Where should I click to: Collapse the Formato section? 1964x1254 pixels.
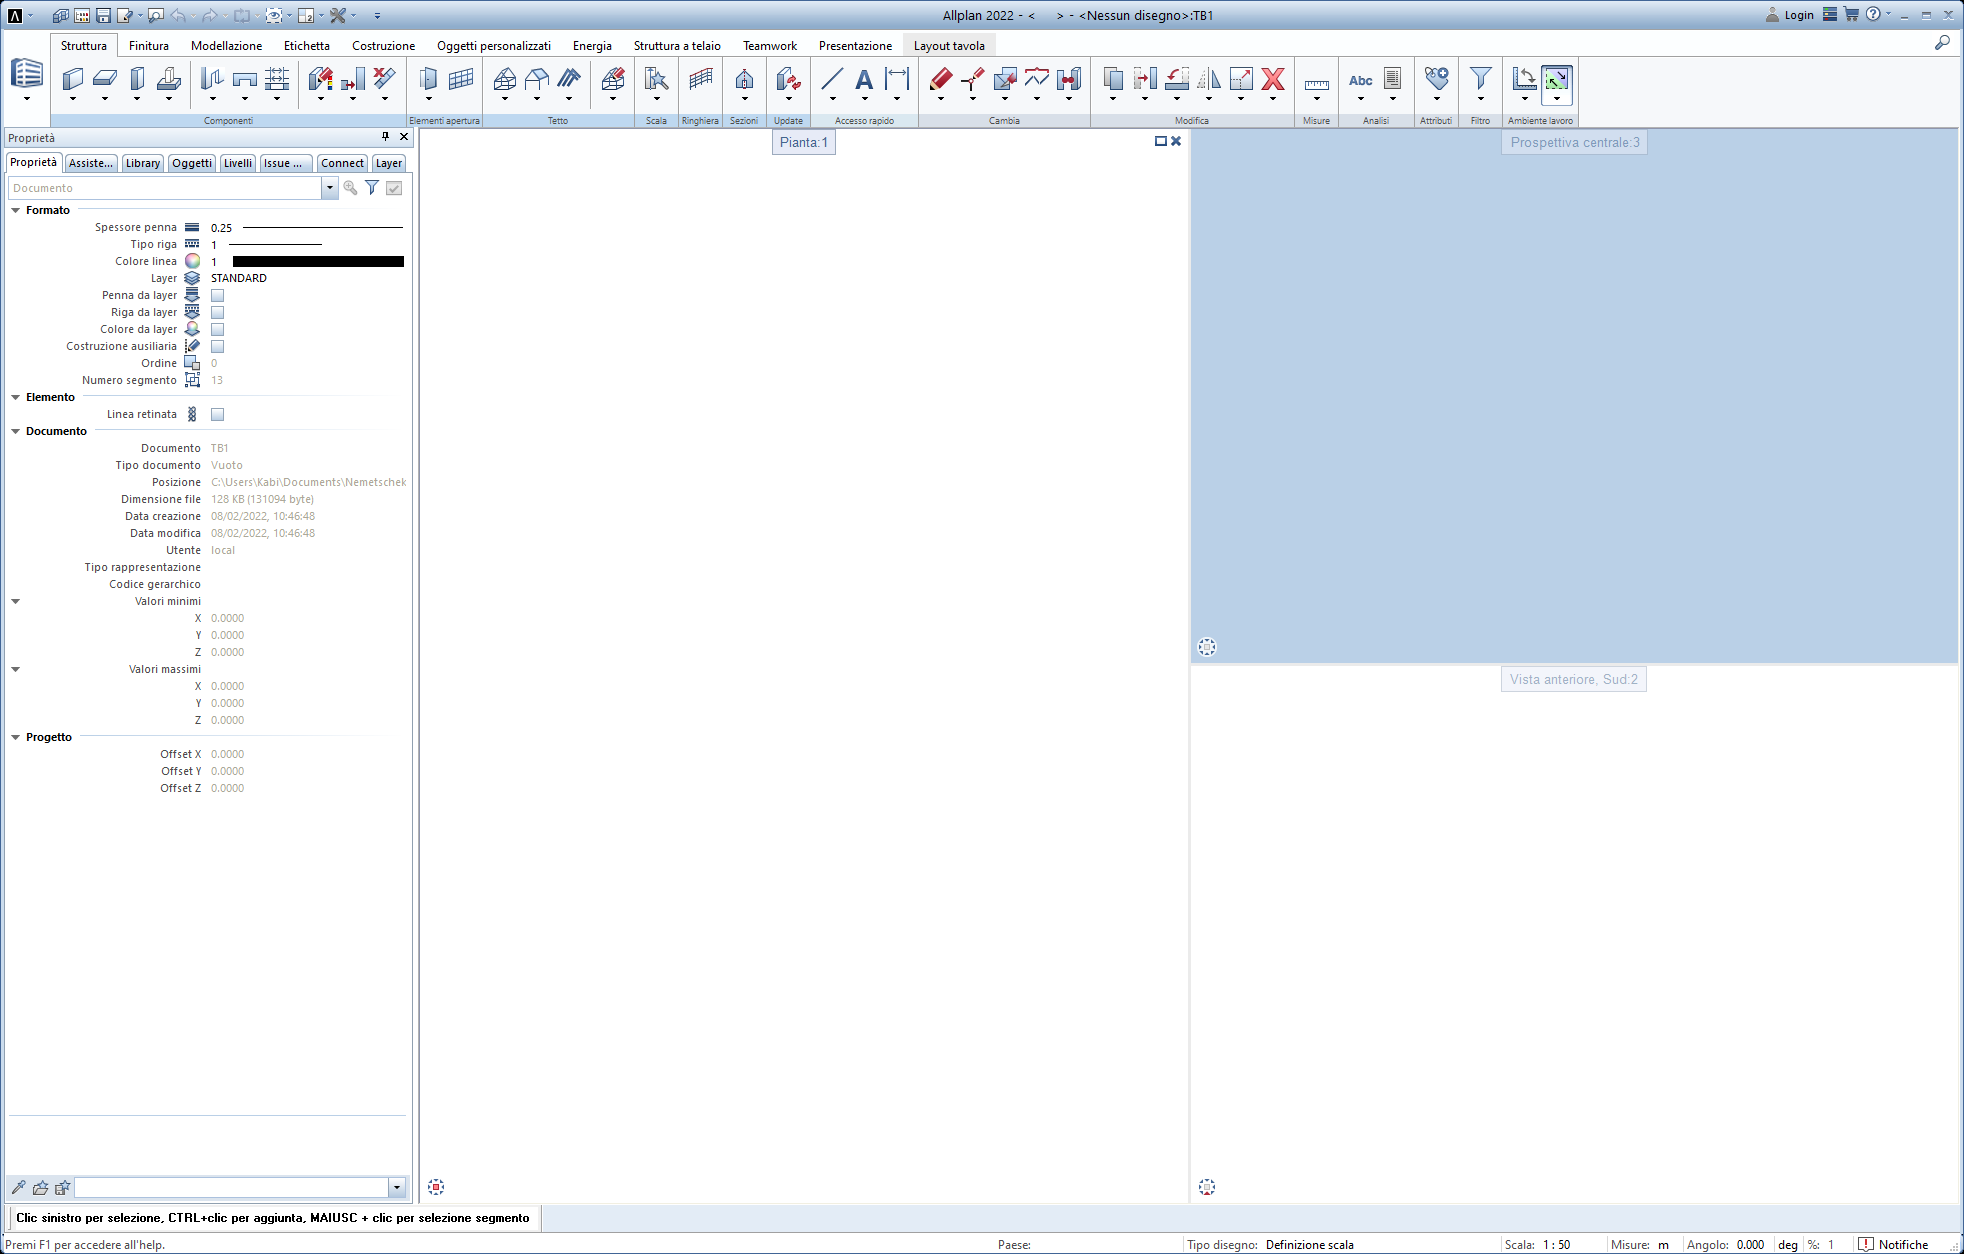(x=16, y=211)
